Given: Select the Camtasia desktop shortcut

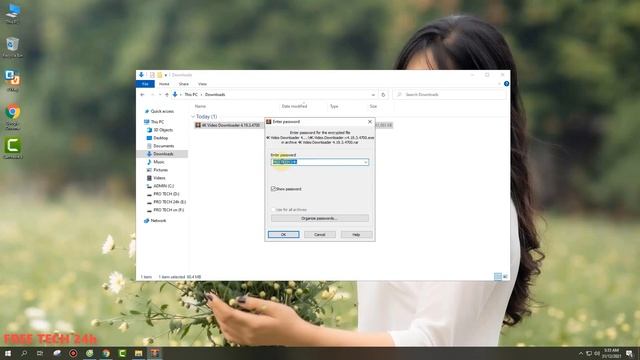Looking at the screenshot, I should (x=13, y=148).
